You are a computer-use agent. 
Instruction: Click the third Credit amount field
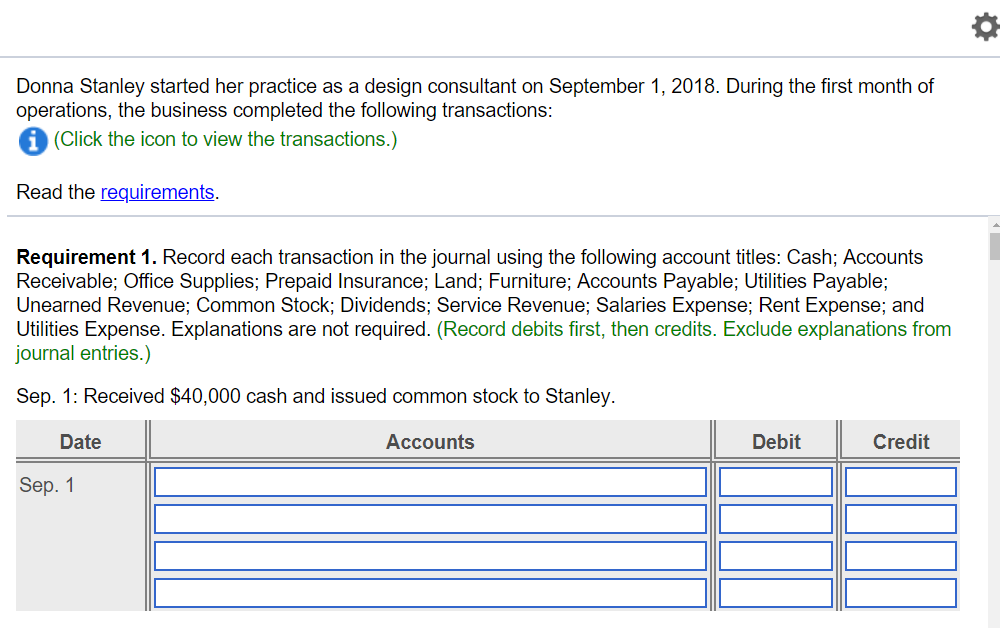[900, 555]
